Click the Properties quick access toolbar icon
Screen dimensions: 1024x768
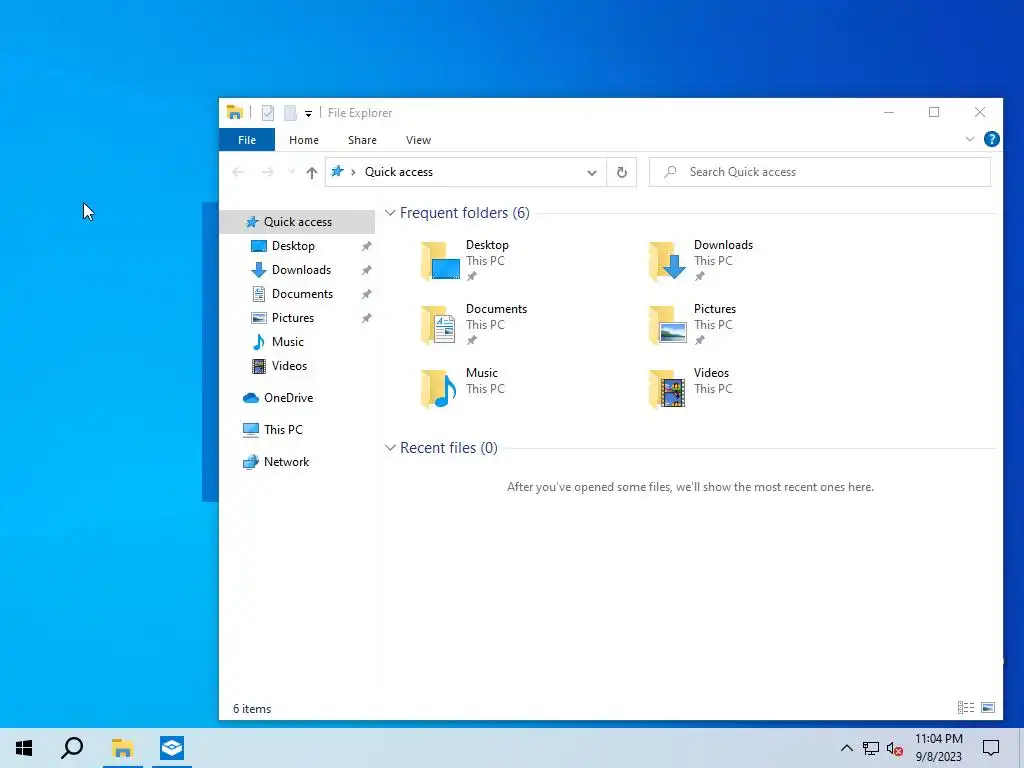point(268,113)
